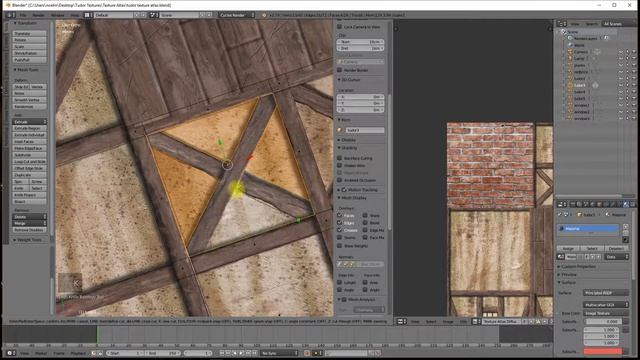
Task: Open the UVs menu in UV editor
Action: pyautogui.click(x=463, y=322)
